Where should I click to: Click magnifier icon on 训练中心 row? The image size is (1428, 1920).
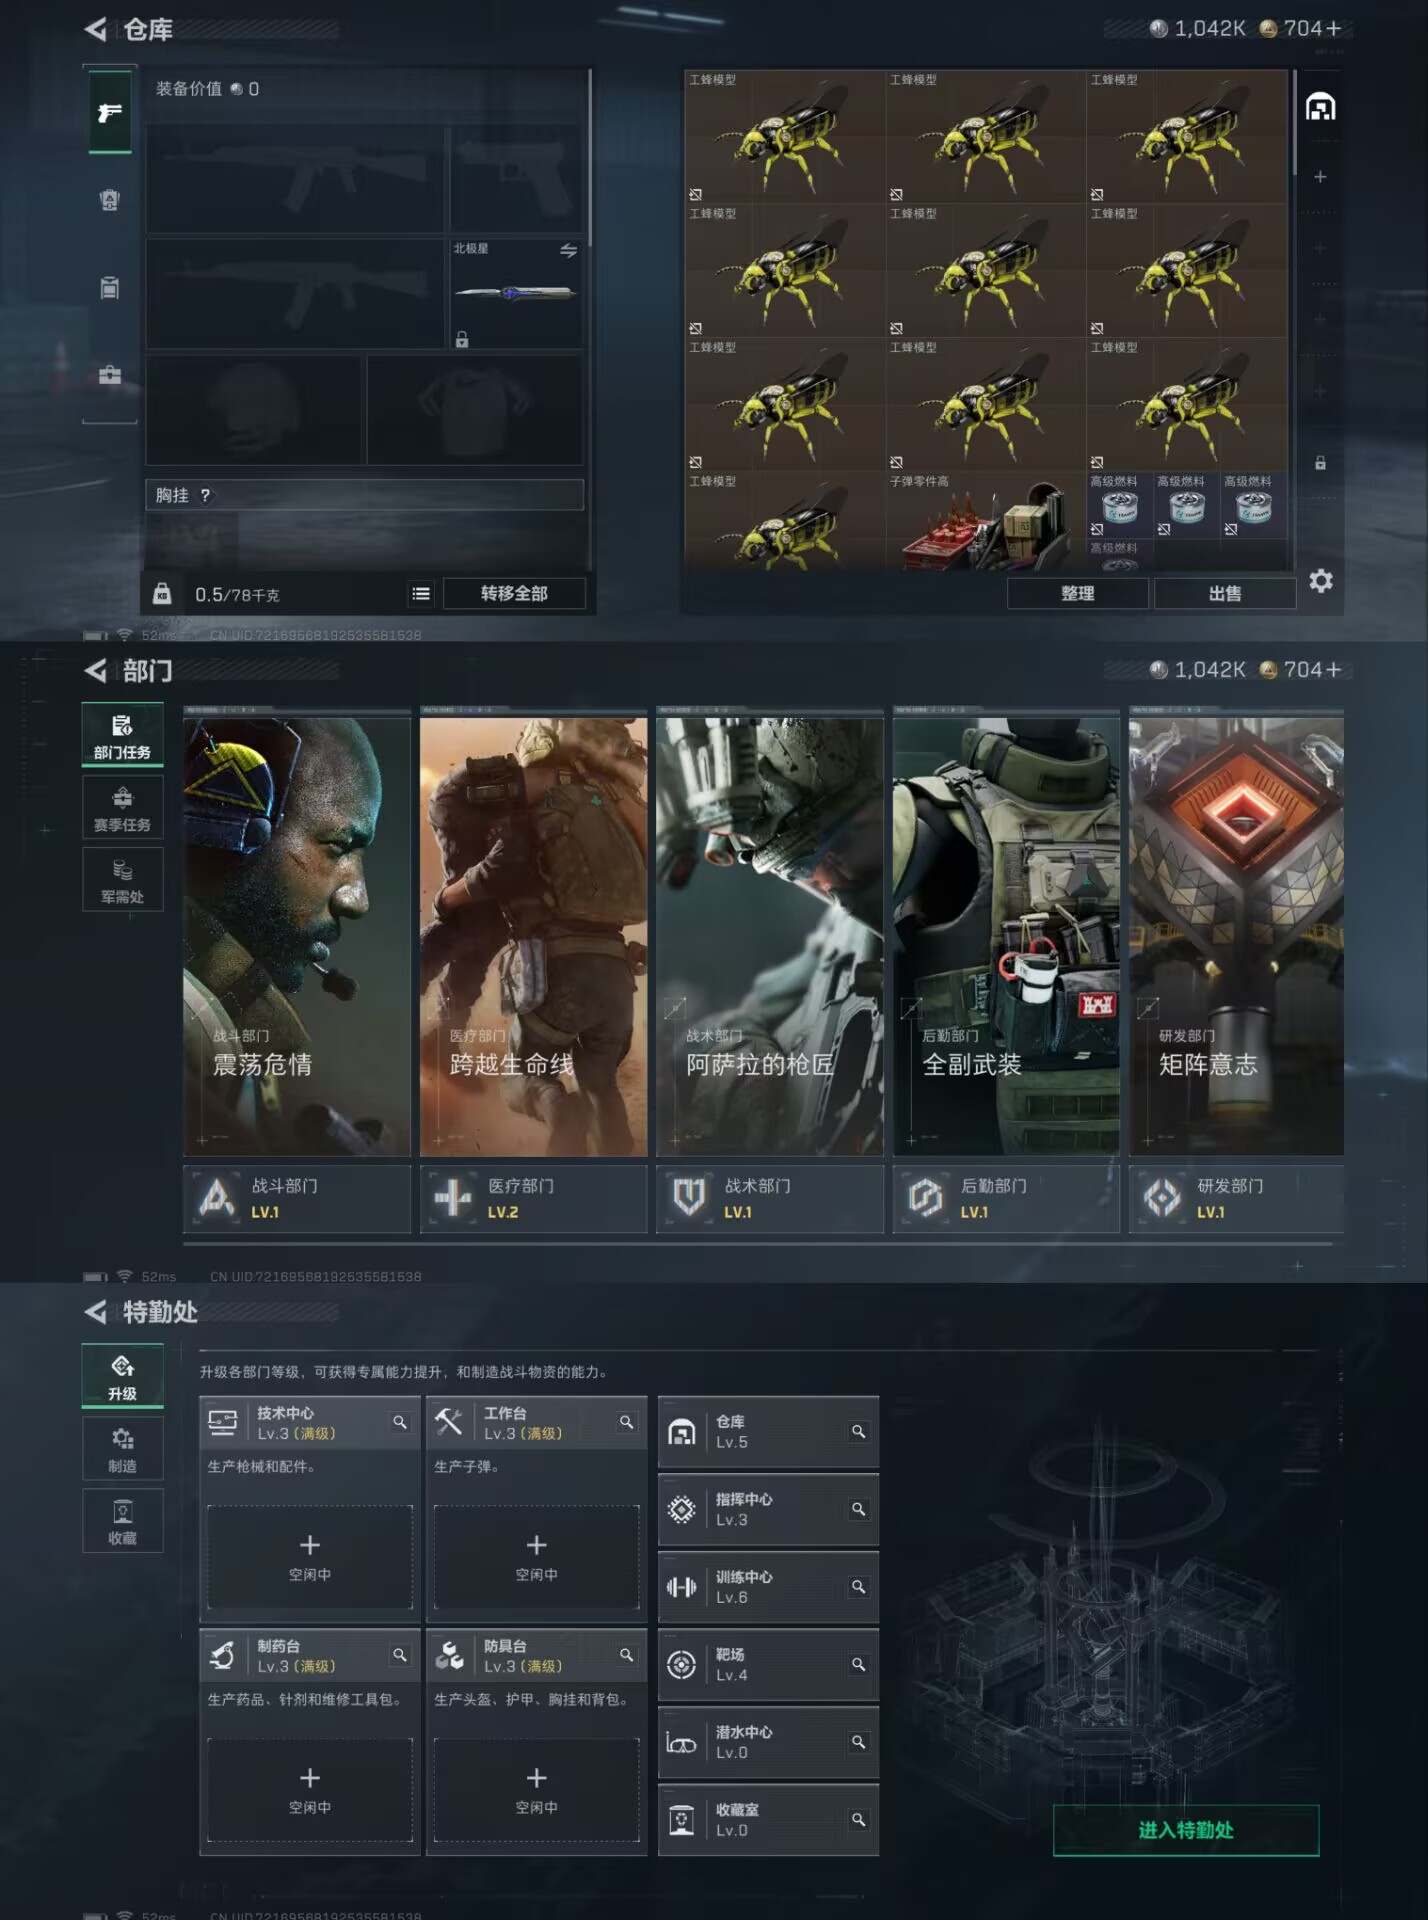[858, 1587]
